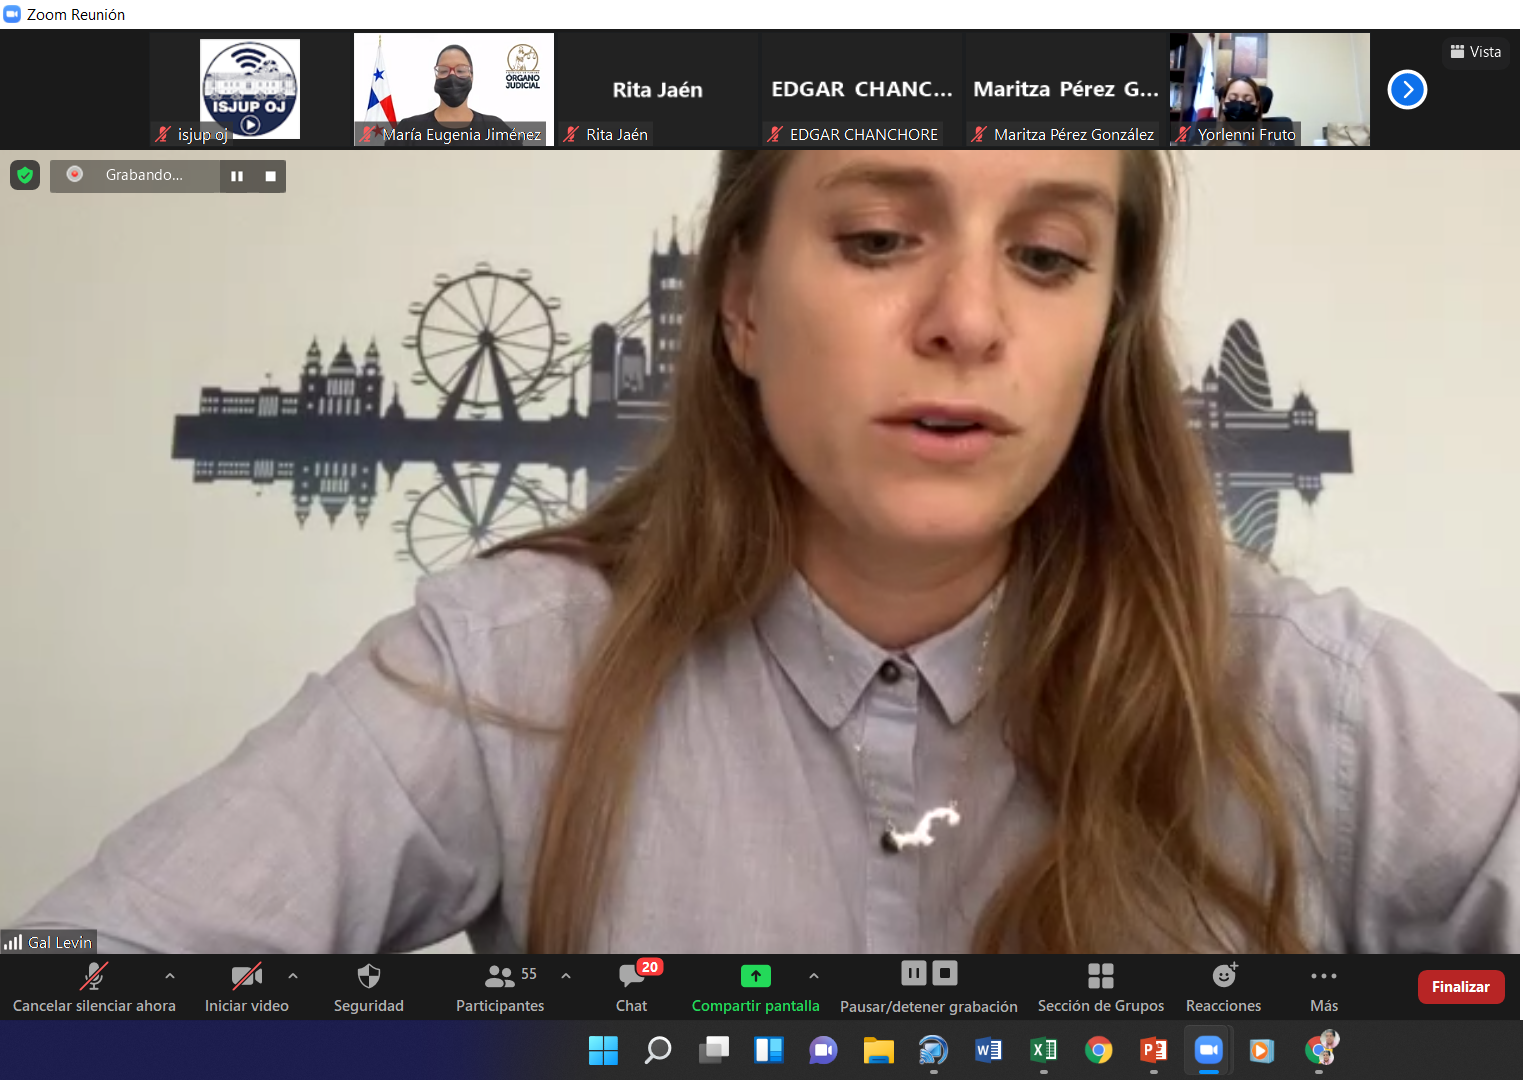Open the Chat panel
The image size is (1523, 1080).
click(x=631, y=987)
